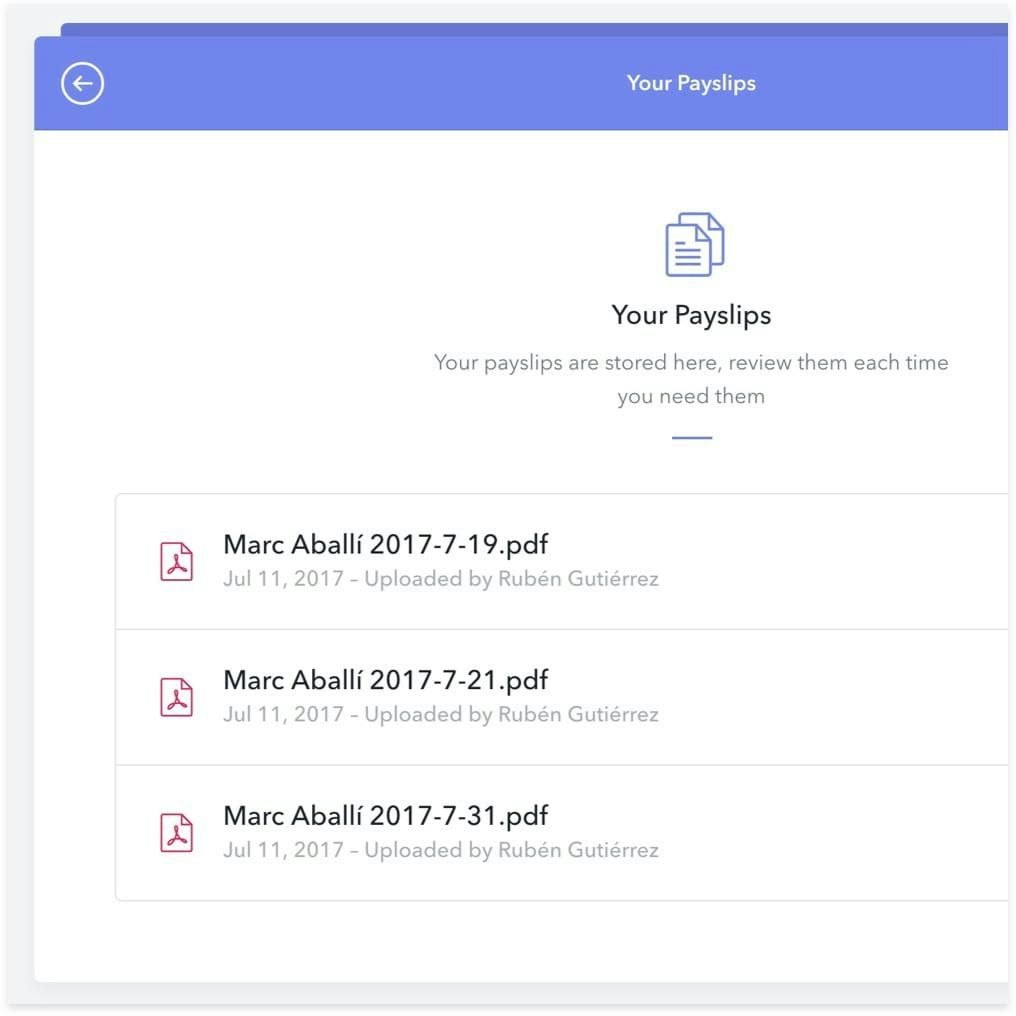Open Marc Aballí 2017-7-31.pdf
This screenshot has width=1016, height=1016.
tap(385, 816)
